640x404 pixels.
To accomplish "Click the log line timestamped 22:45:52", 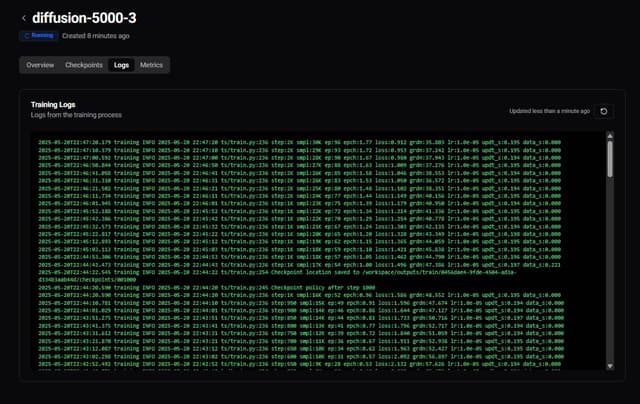I will click(299, 211).
